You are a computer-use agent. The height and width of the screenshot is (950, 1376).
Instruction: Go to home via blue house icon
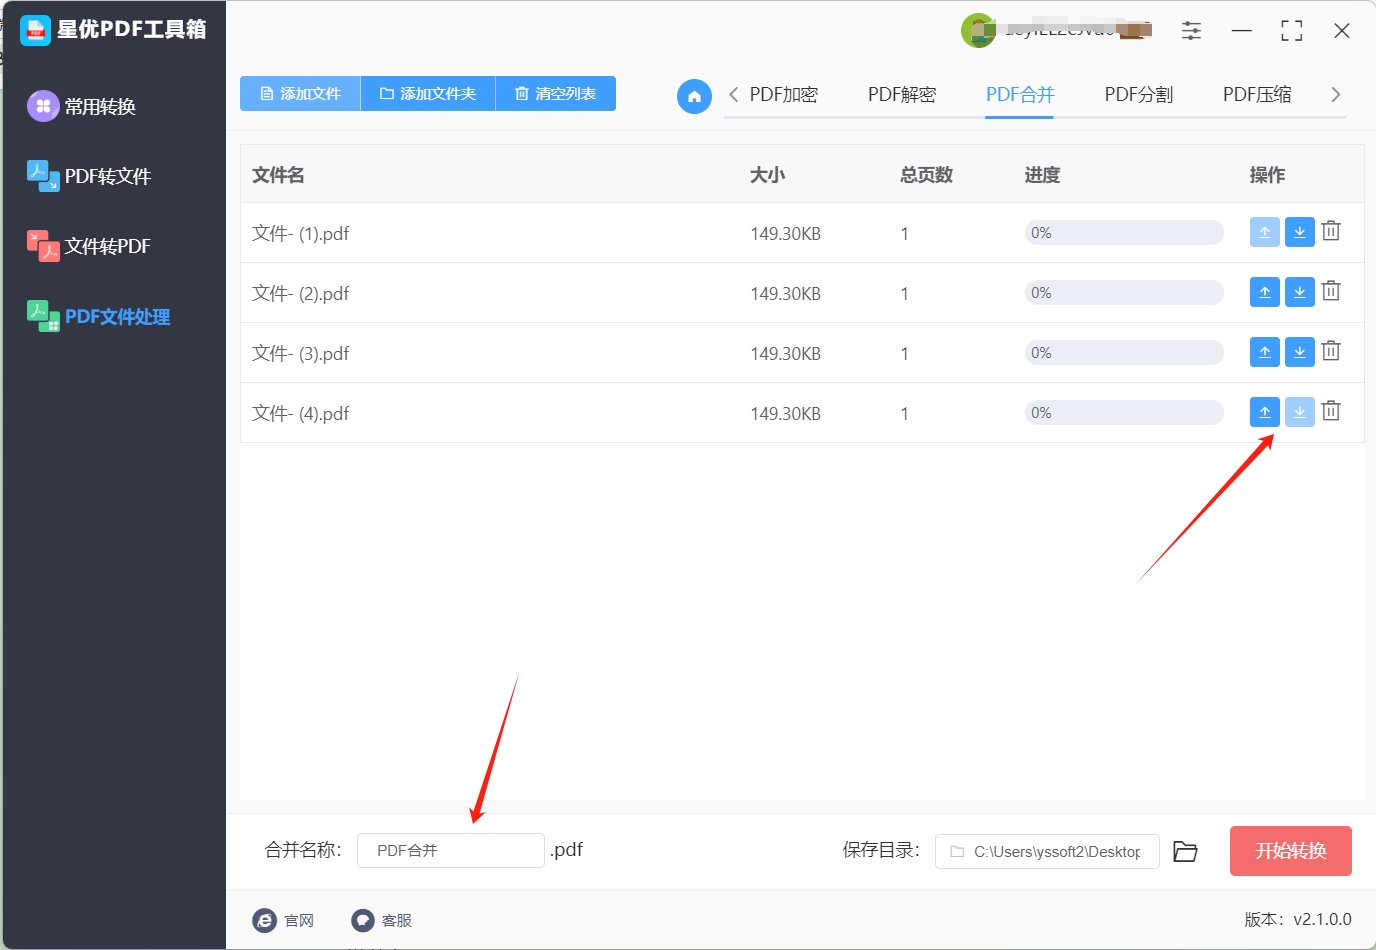point(694,96)
